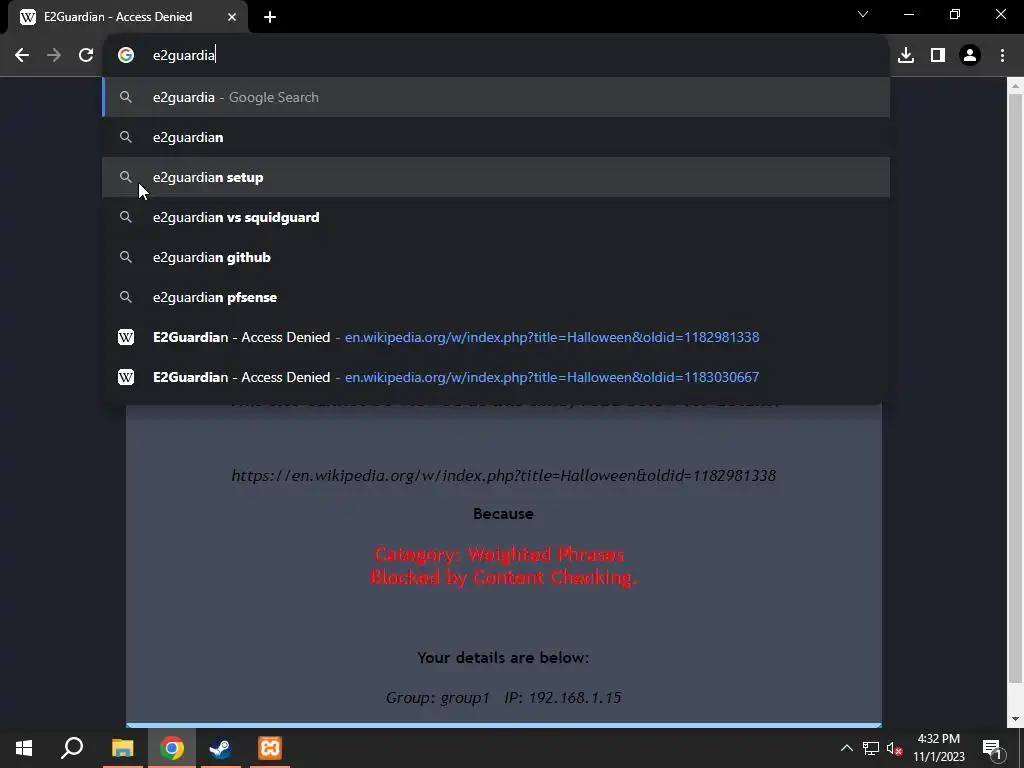Open Steam from the taskbar
The height and width of the screenshot is (768, 1024).
[220, 748]
